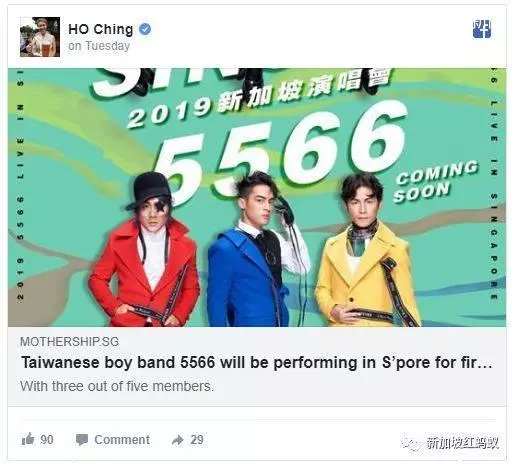515x466 pixels.
Task: Click the blue verified badge
Action: 145,29
